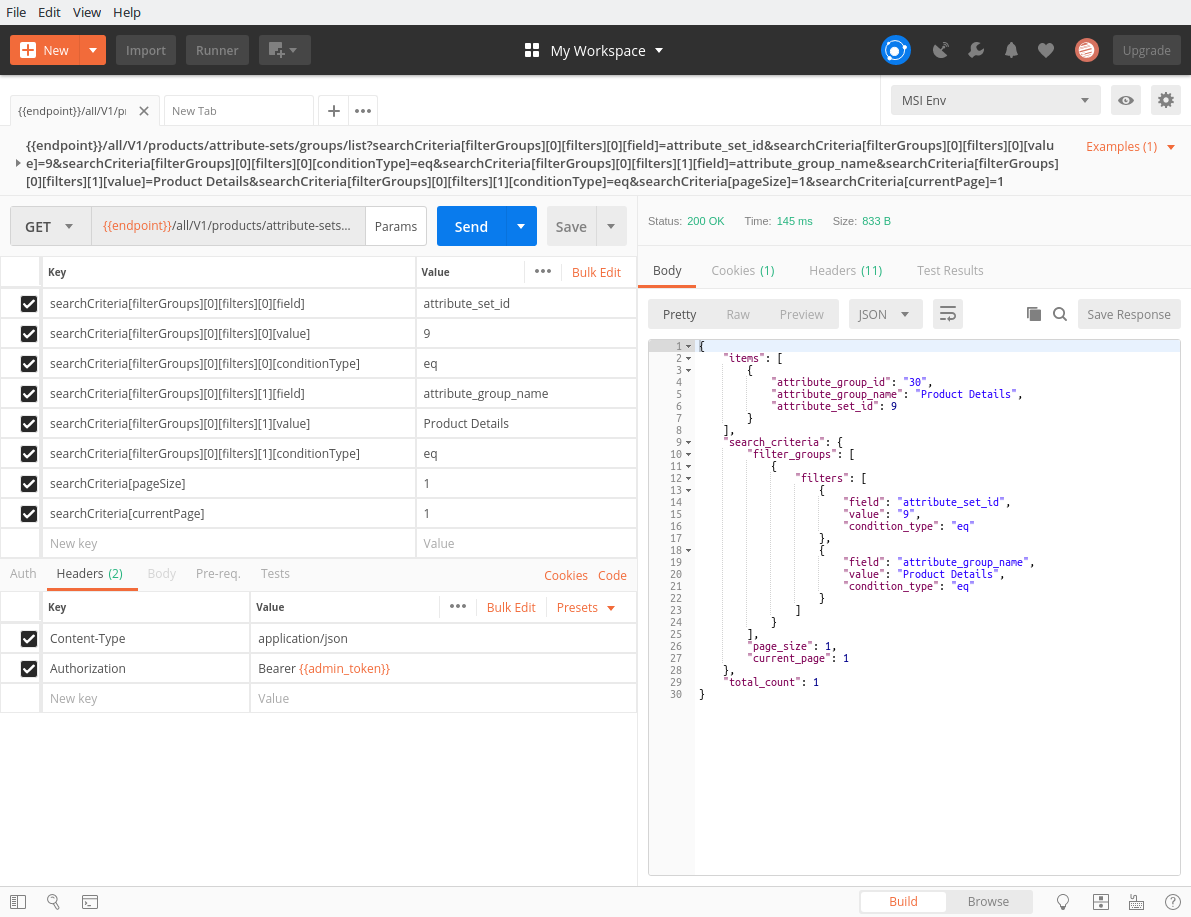Click the heart icon in the header

click(x=1046, y=50)
